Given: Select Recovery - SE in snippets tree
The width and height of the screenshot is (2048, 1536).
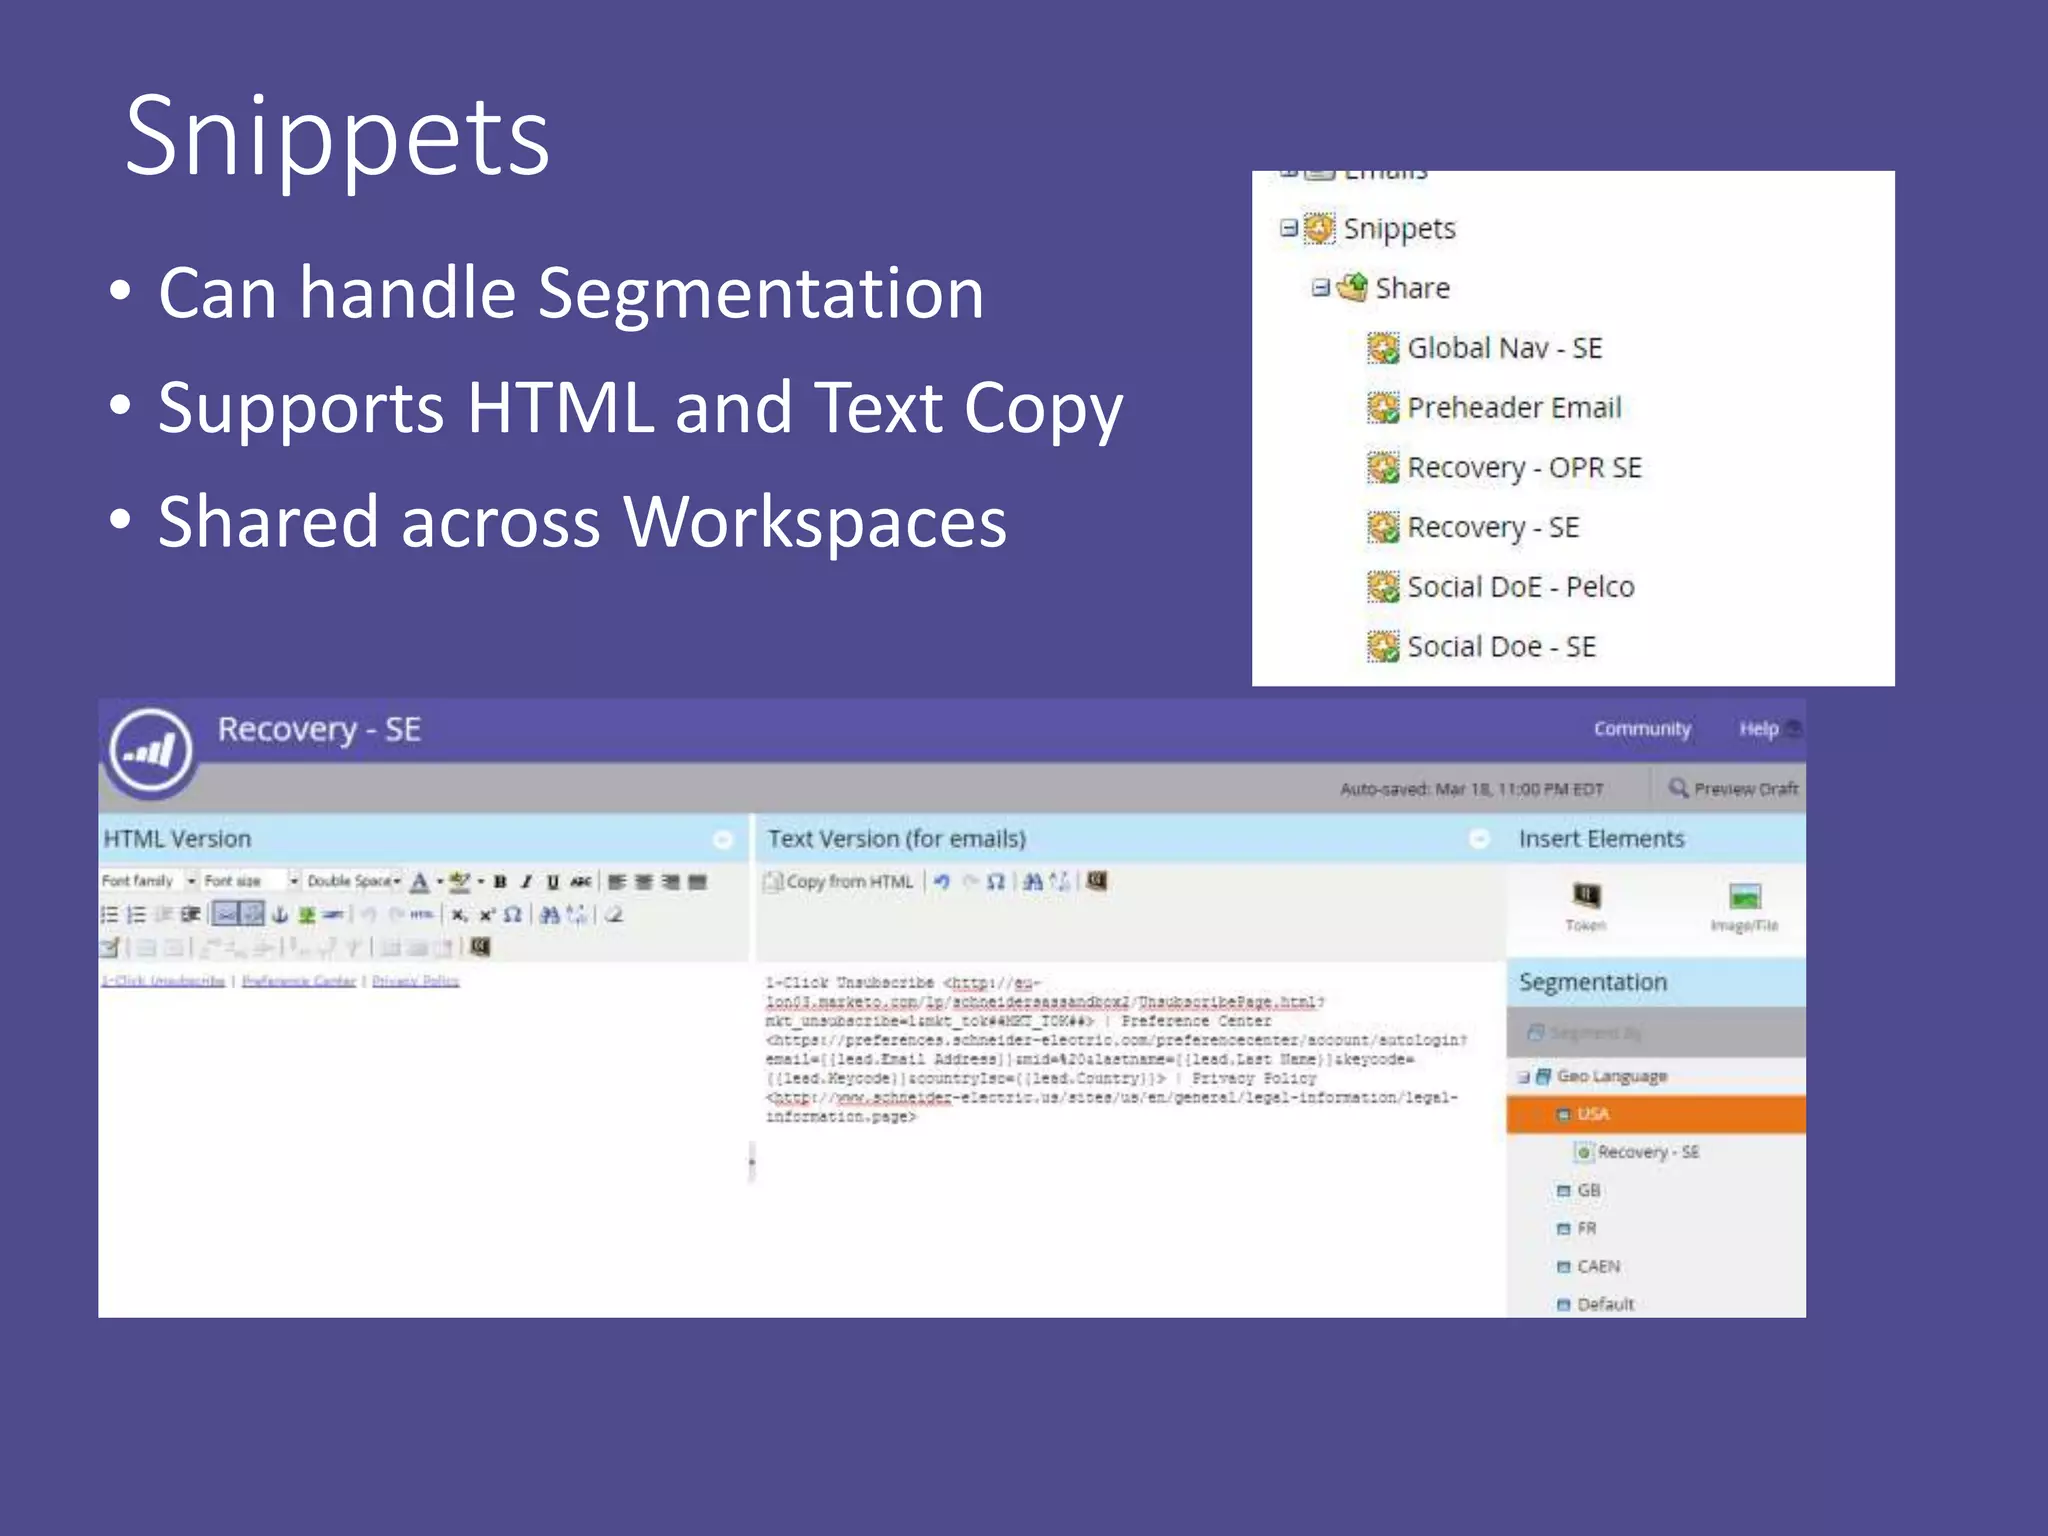Looking at the screenshot, I should click(x=1474, y=528).
